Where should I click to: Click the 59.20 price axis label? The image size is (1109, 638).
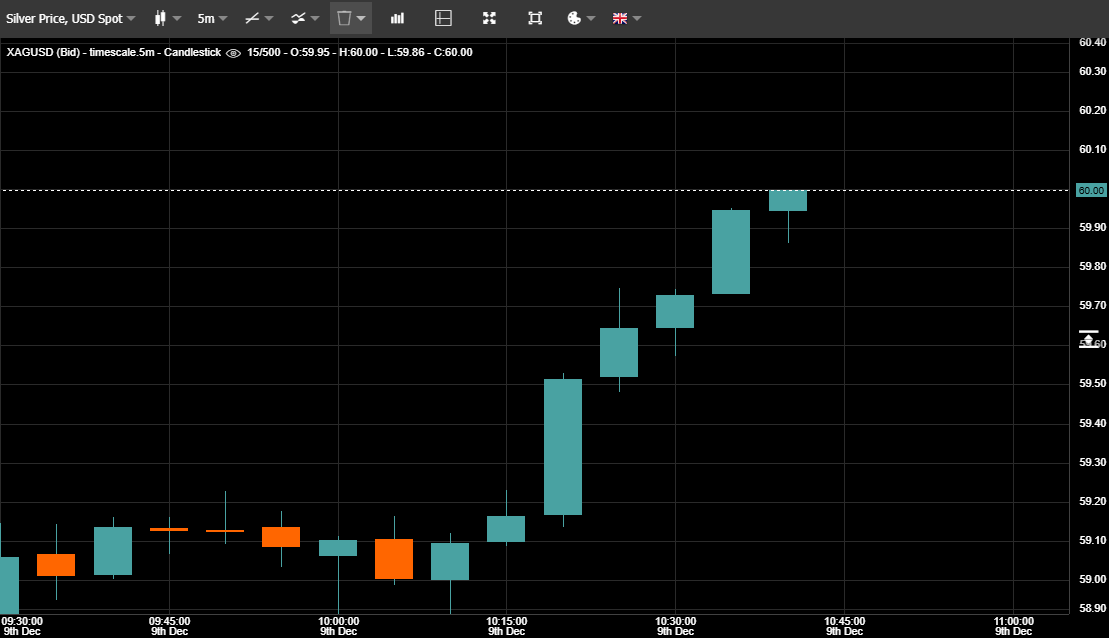(x=1092, y=501)
